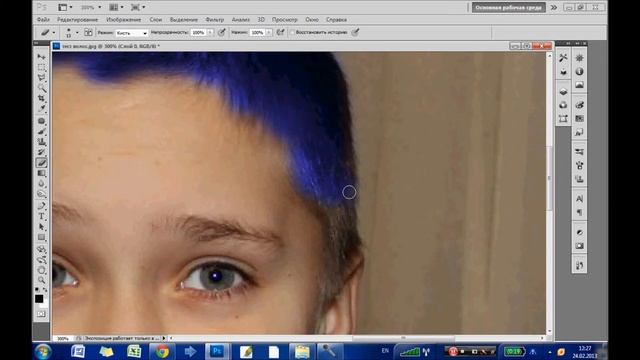The image size is (640, 360).
Task: Toggle Quick Mask mode
Action: point(41,314)
